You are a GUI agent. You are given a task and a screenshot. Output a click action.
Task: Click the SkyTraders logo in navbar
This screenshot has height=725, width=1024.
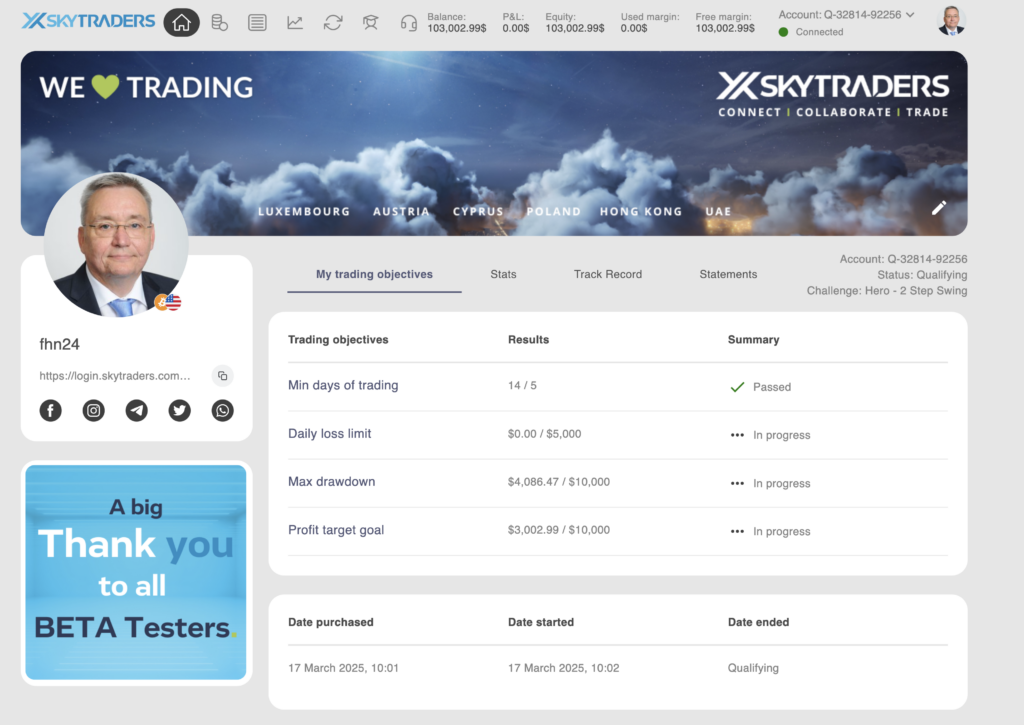(x=88, y=21)
